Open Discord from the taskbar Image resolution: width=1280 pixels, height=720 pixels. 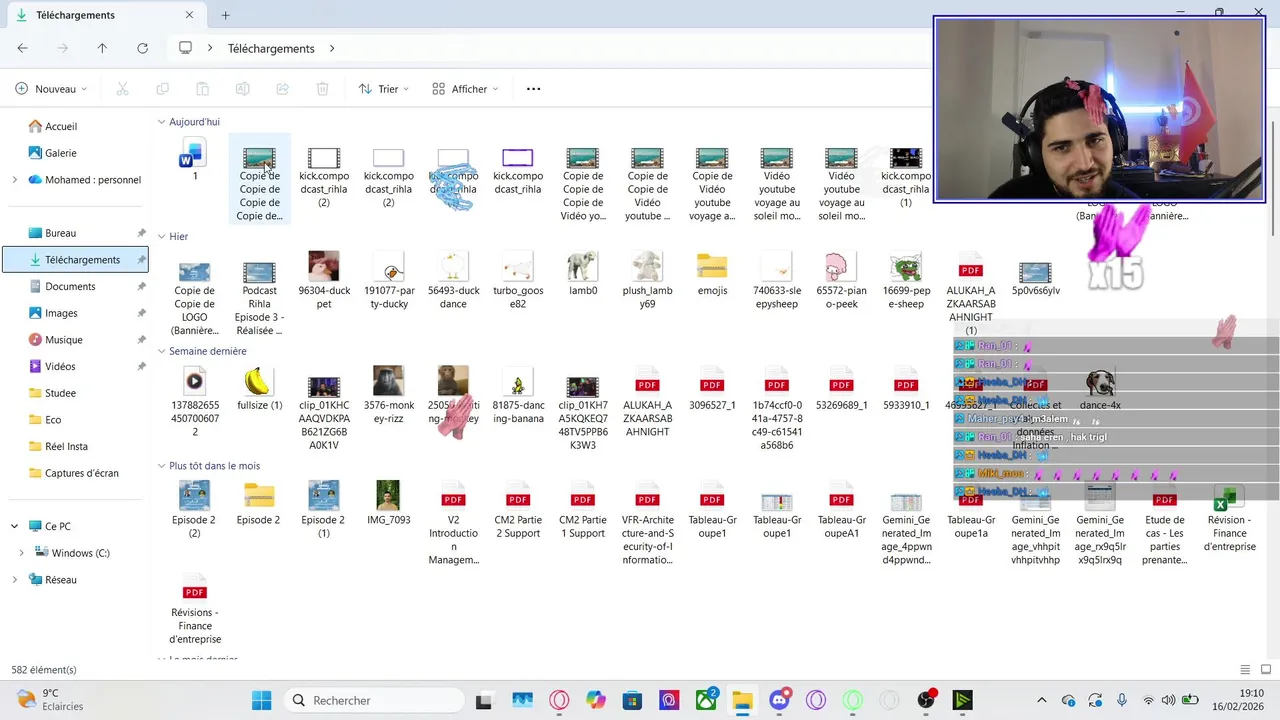[x=780, y=700]
